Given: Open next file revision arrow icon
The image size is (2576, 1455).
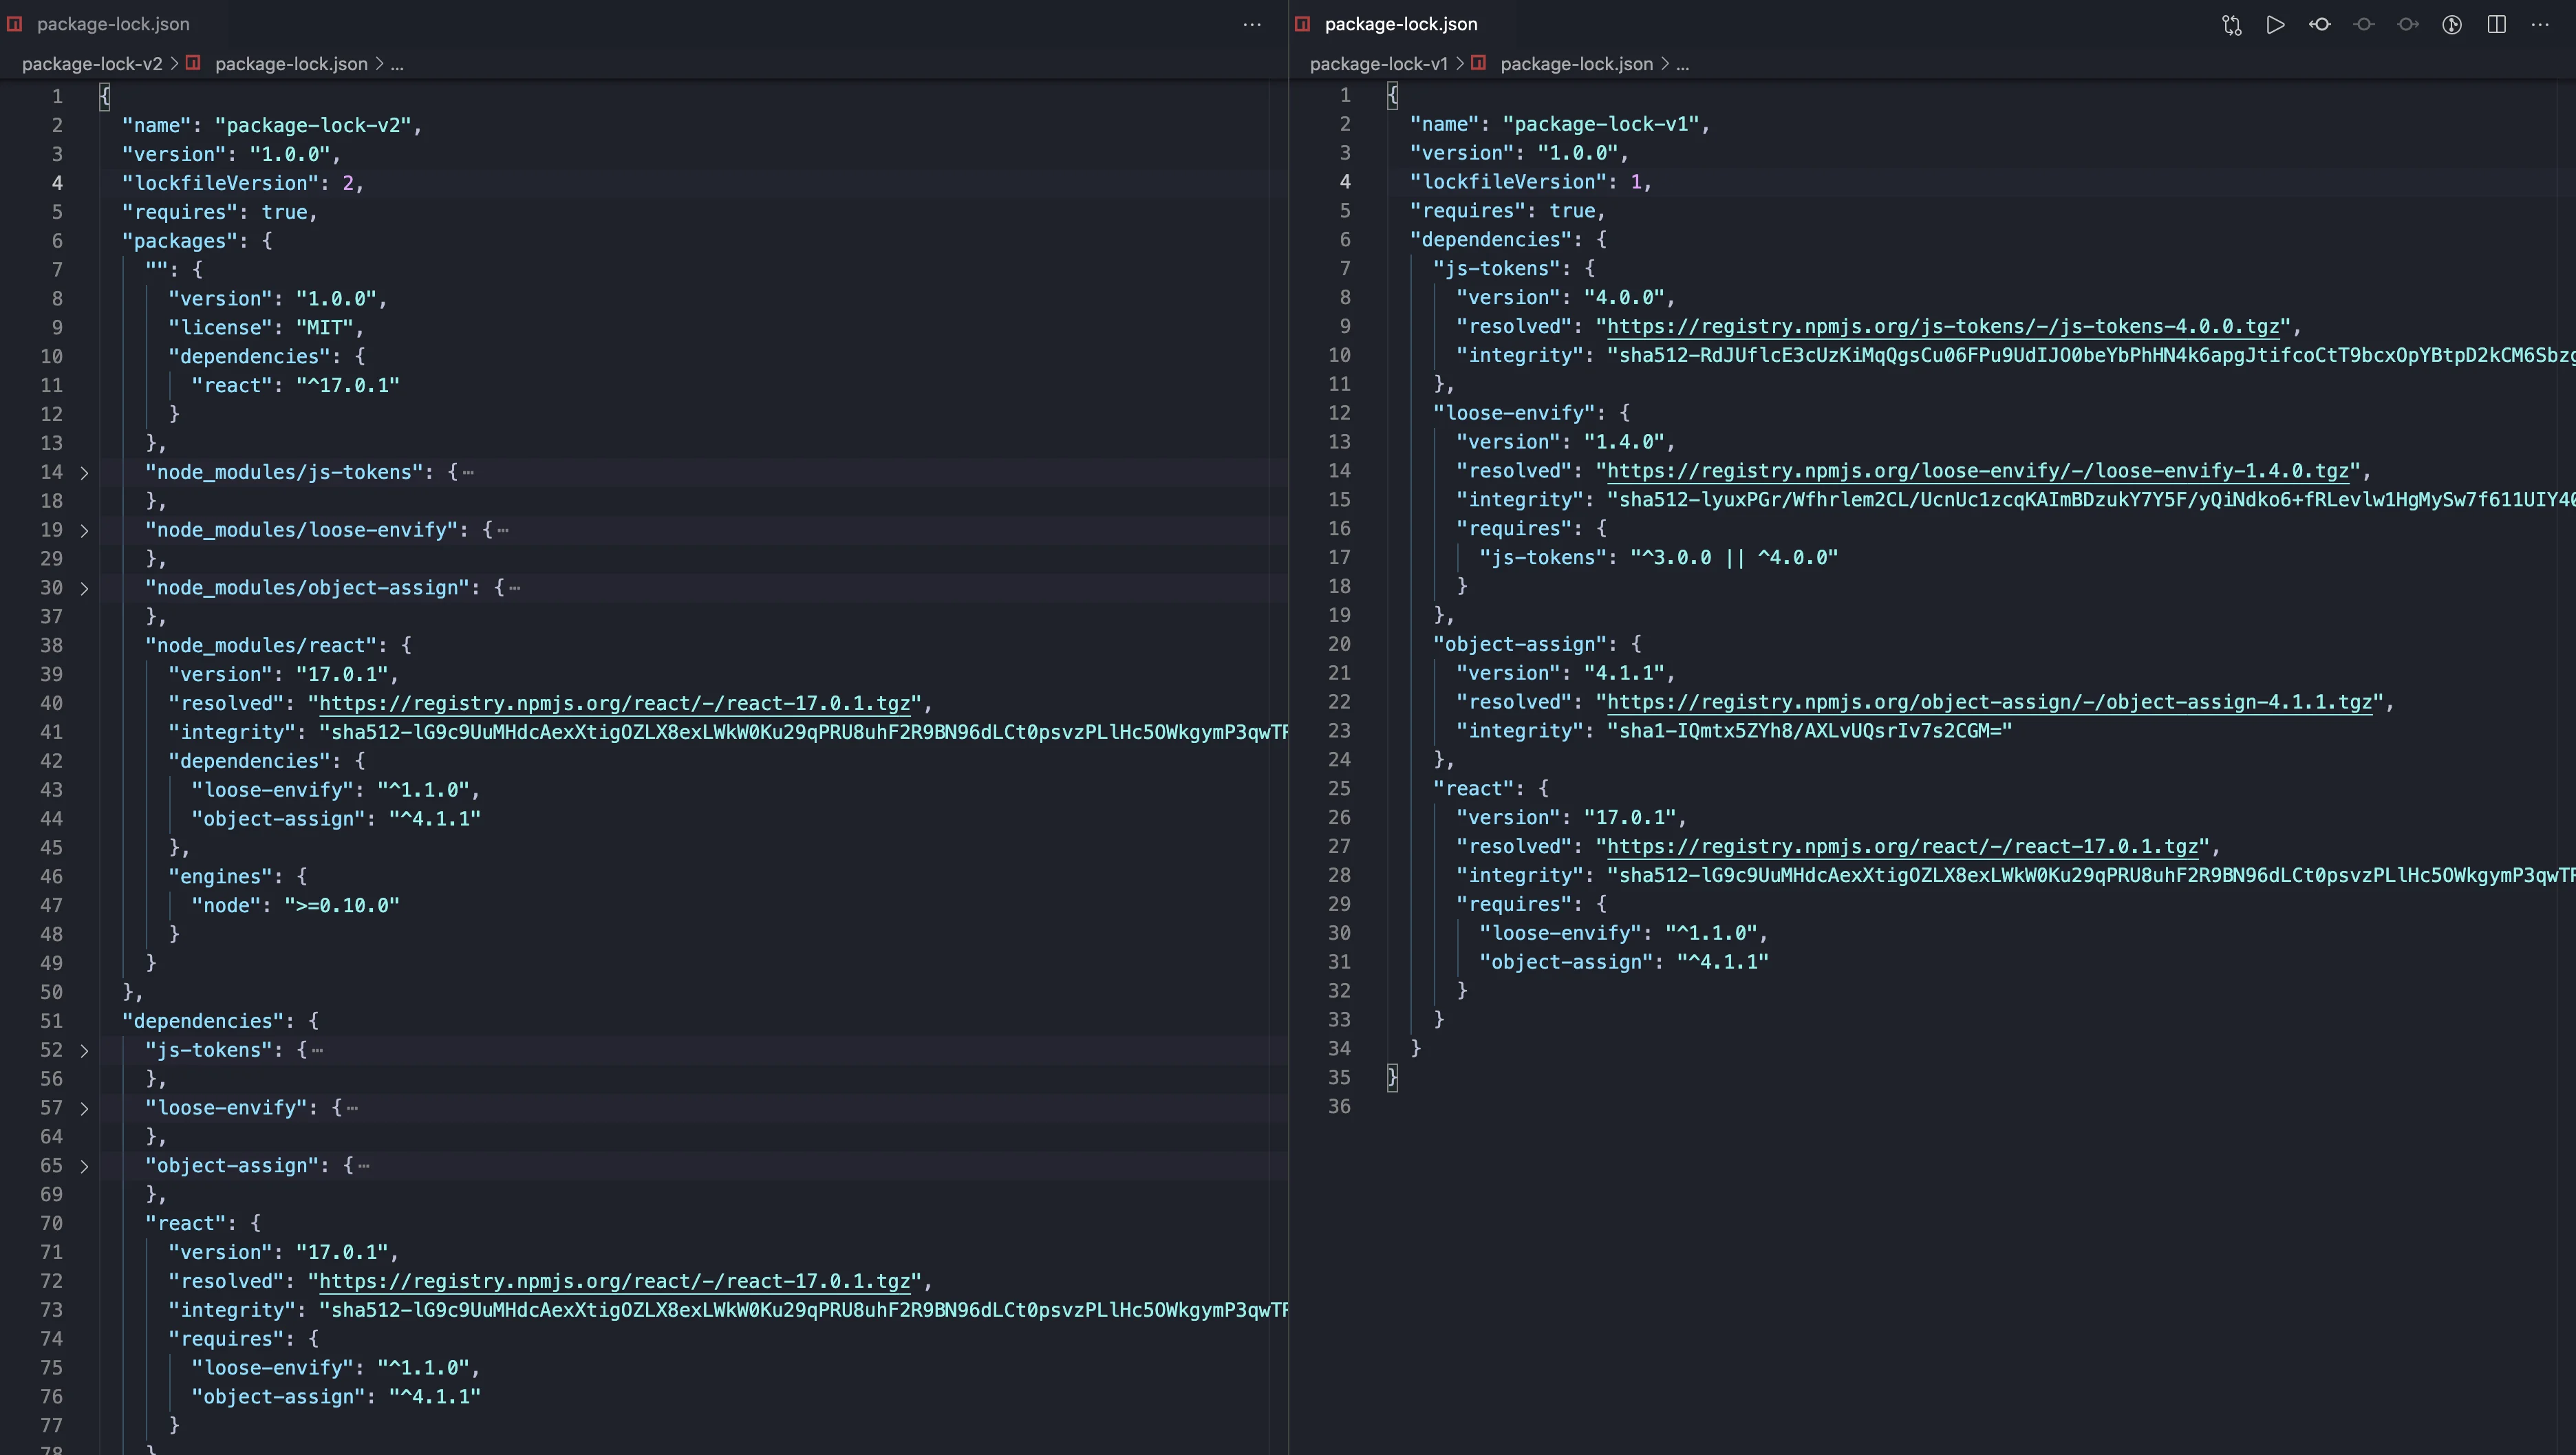Looking at the screenshot, I should pos(2408,25).
